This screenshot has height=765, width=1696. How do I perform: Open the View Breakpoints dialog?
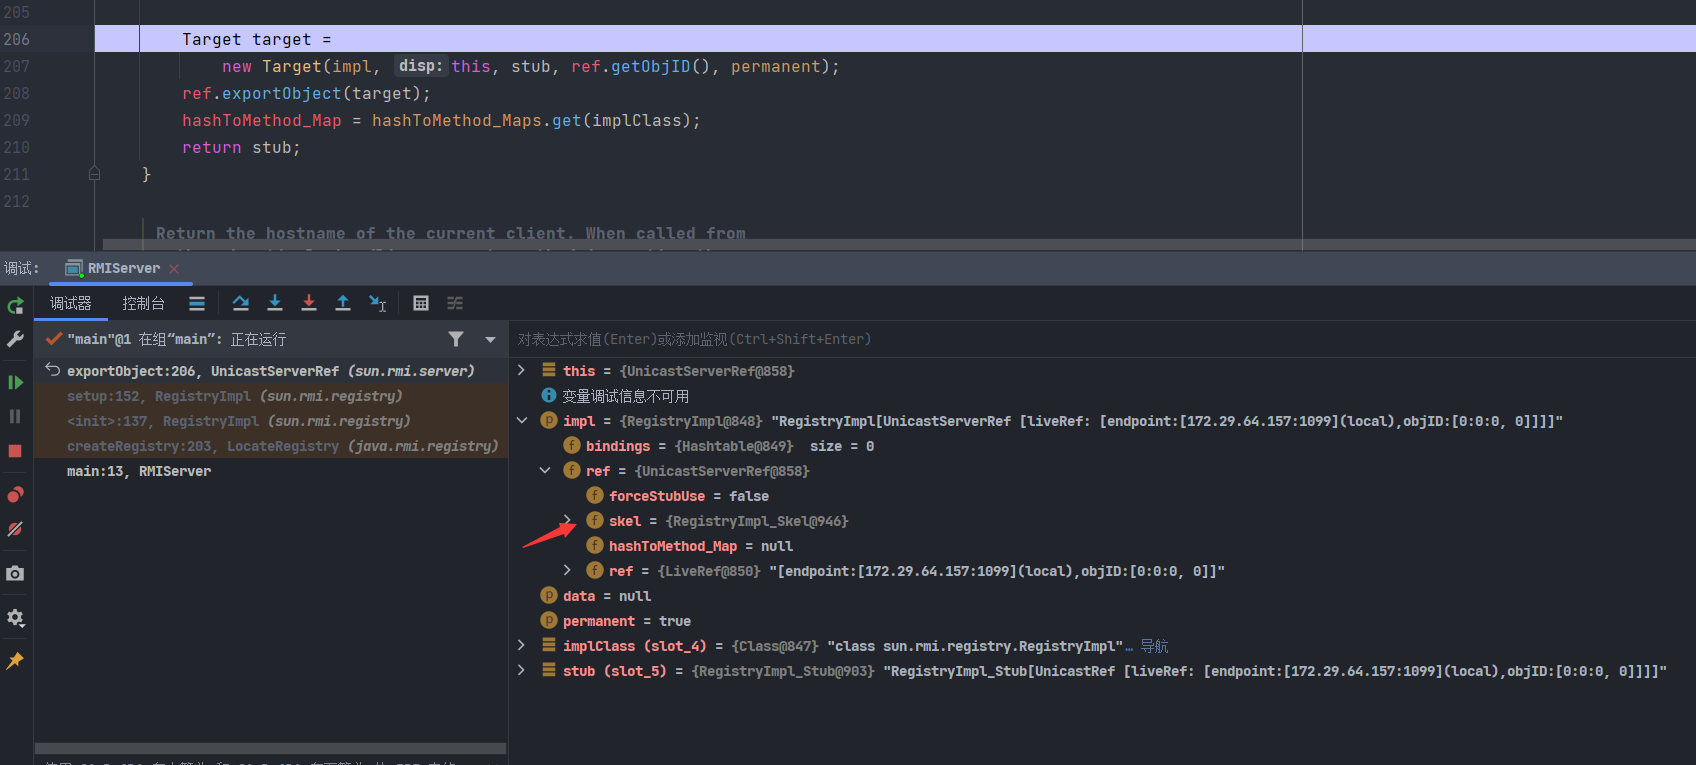pyautogui.click(x=15, y=495)
